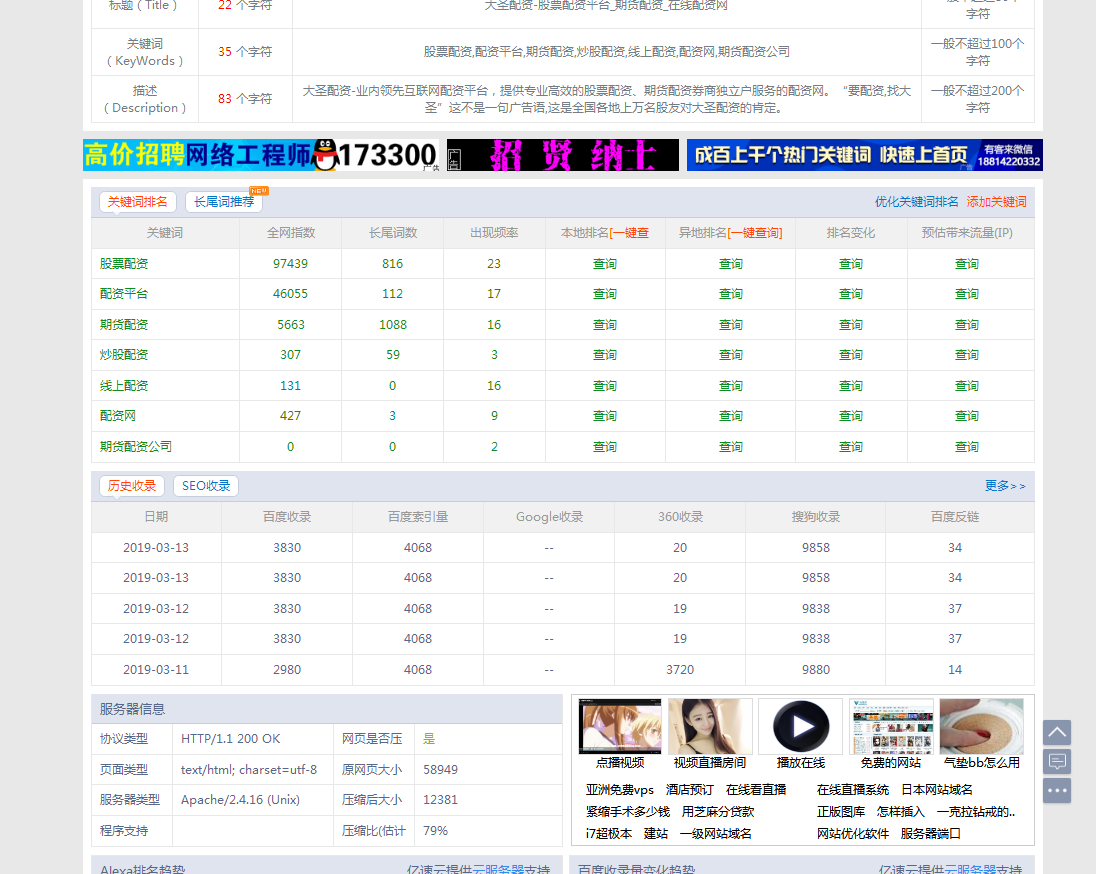This screenshot has height=874, width=1096.
Task: Open the 期货配资 keyword link
Action: [x=124, y=324]
